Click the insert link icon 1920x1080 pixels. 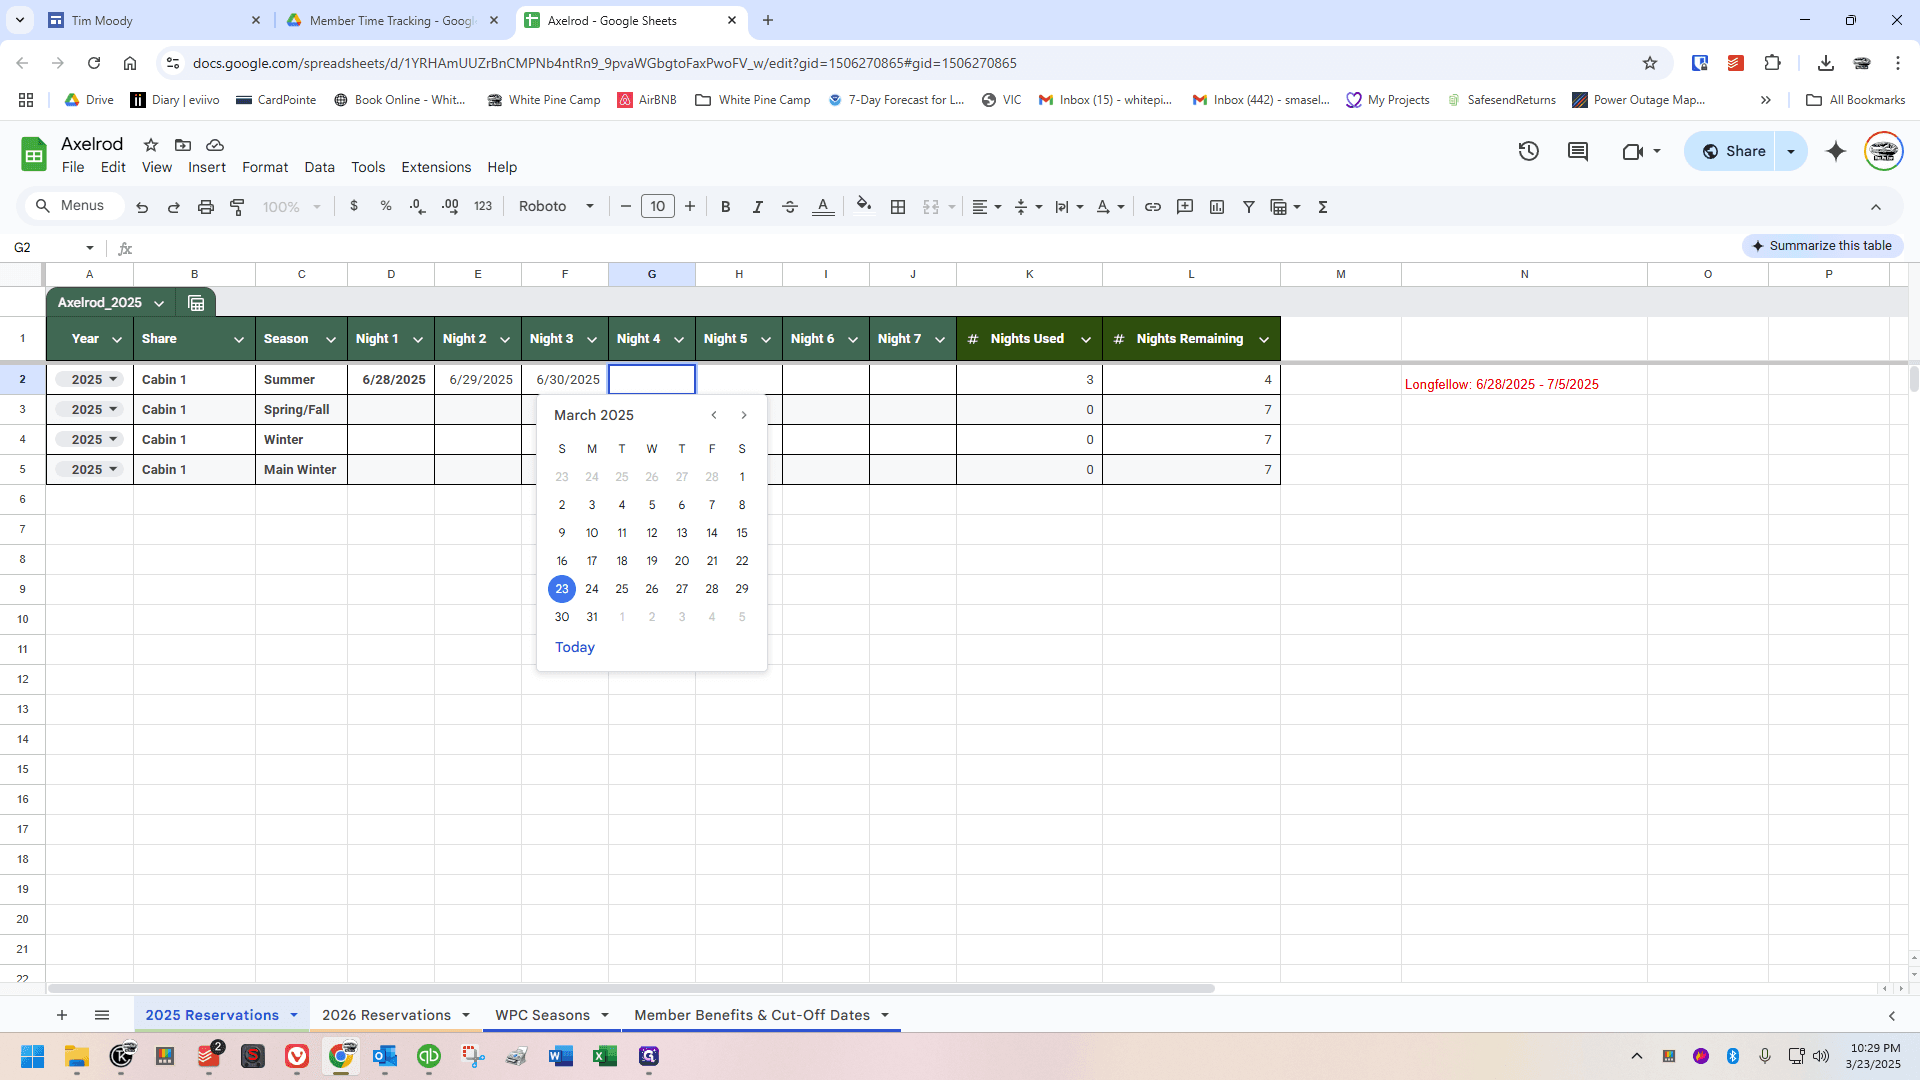(1153, 207)
